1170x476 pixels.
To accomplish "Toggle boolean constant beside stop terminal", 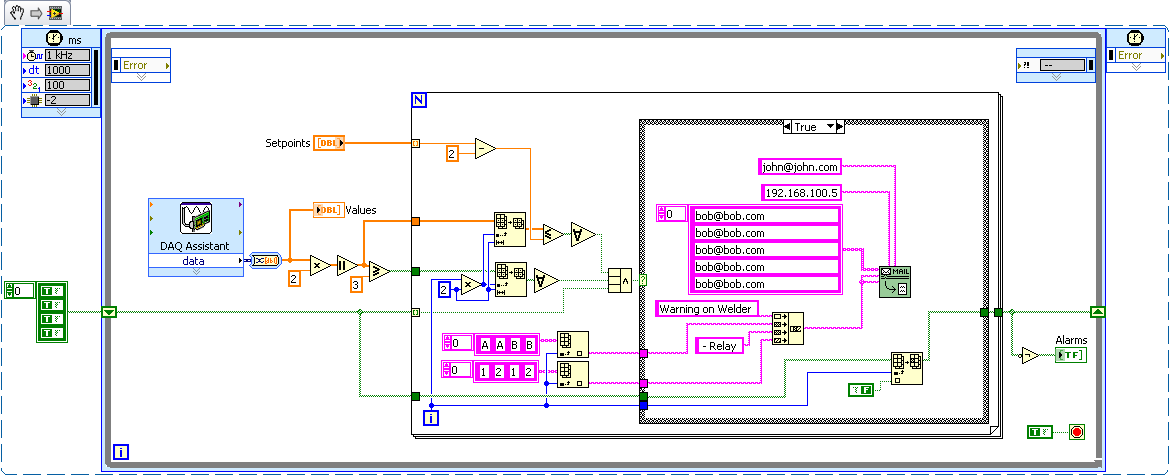I will click(1040, 432).
